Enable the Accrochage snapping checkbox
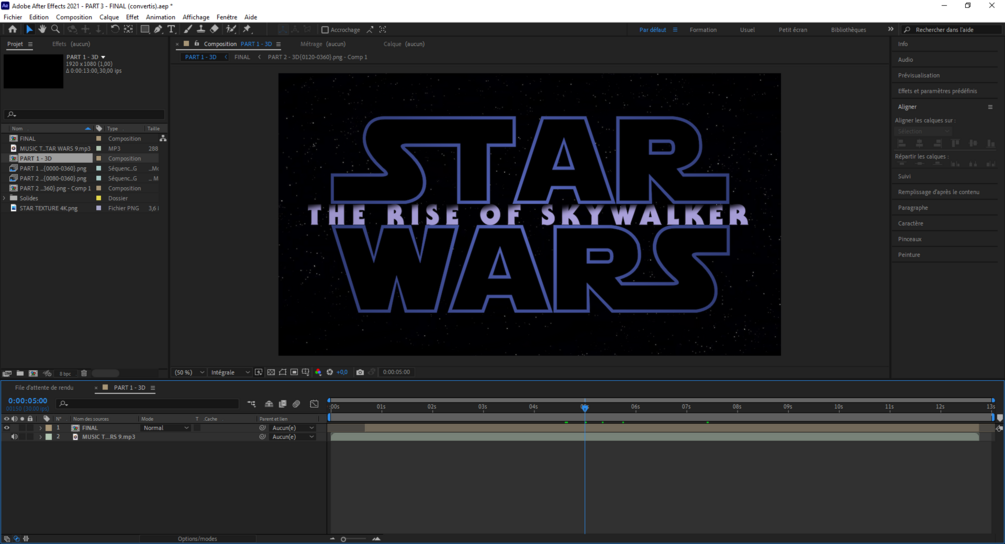The width and height of the screenshot is (1005, 544). coord(325,29)
